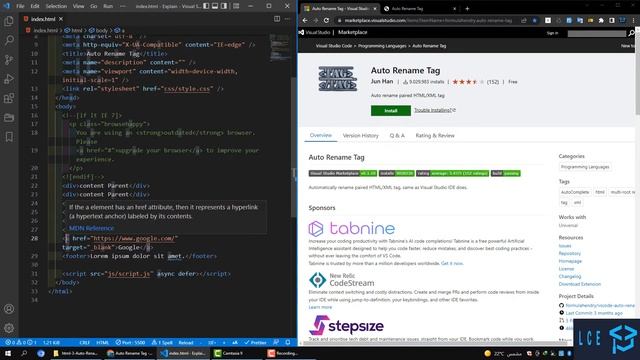Select the html breadcrumb segment

point(73,30)
